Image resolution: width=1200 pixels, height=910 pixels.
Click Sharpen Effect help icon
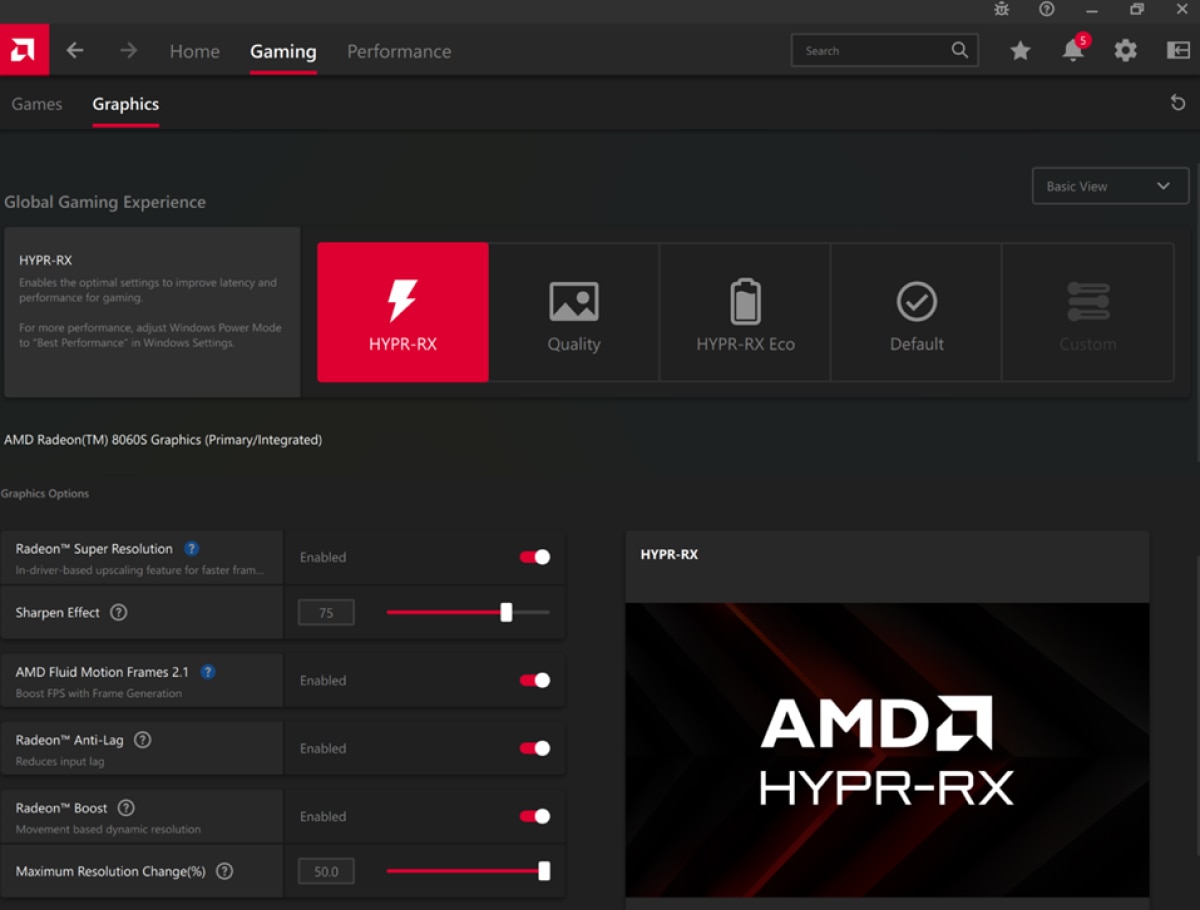118,612
